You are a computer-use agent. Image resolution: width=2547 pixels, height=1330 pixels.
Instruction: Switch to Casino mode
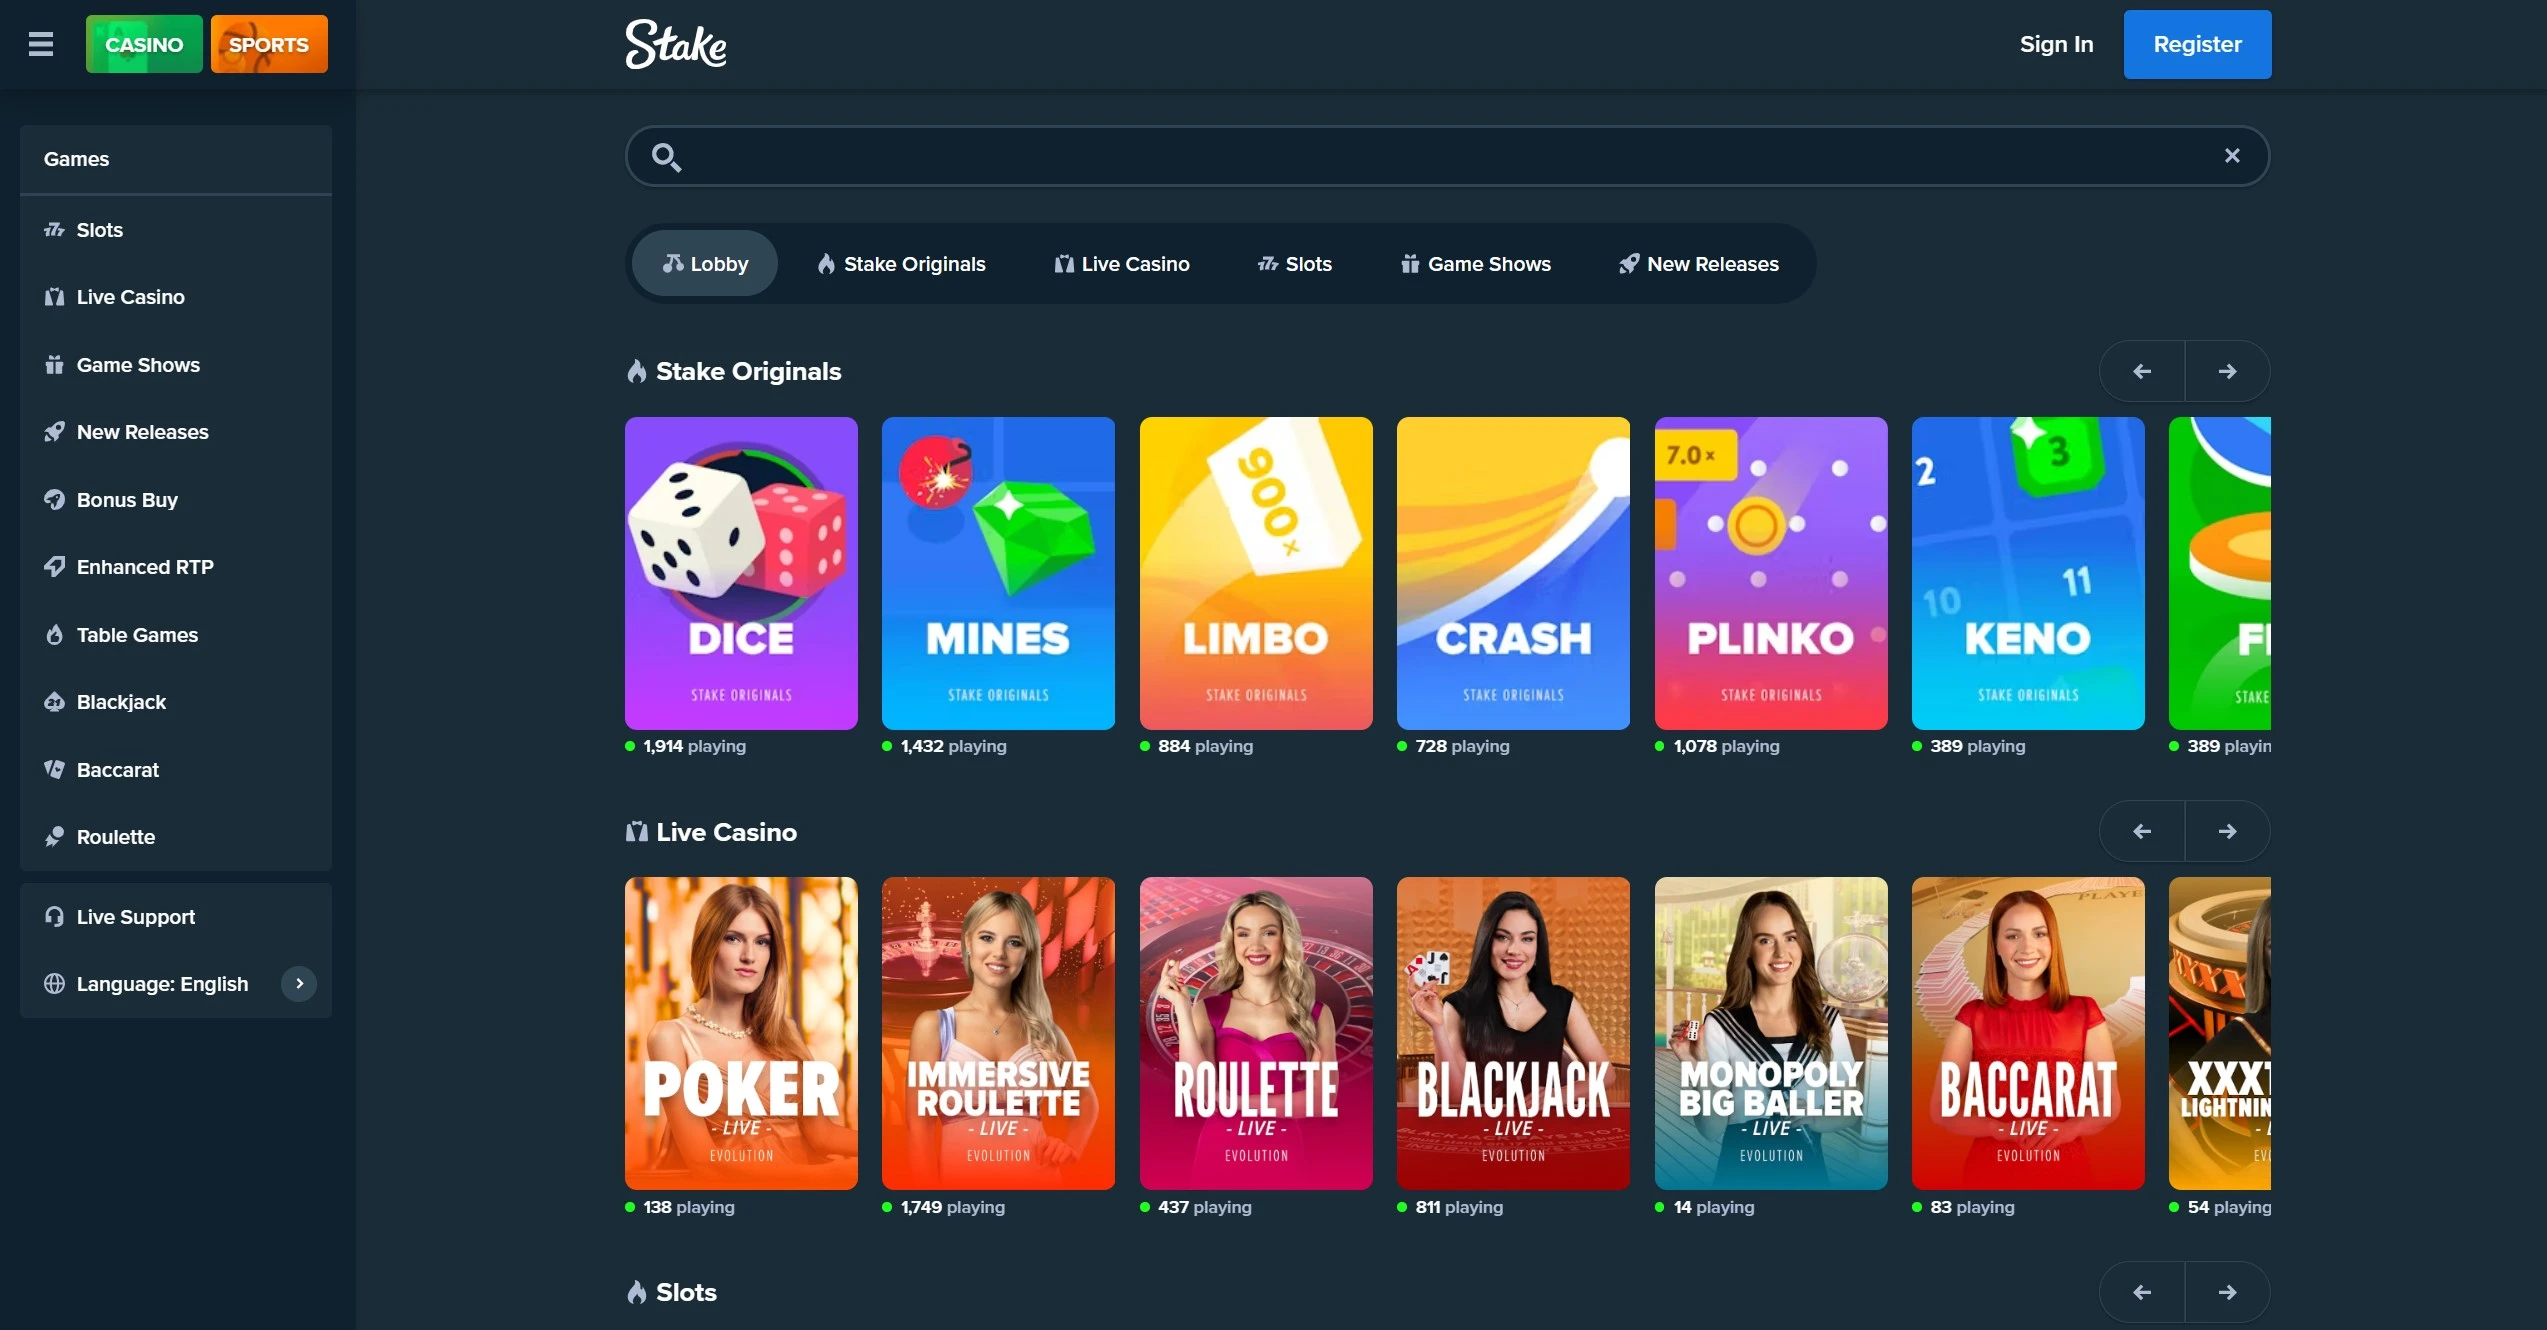click(144, 44)
